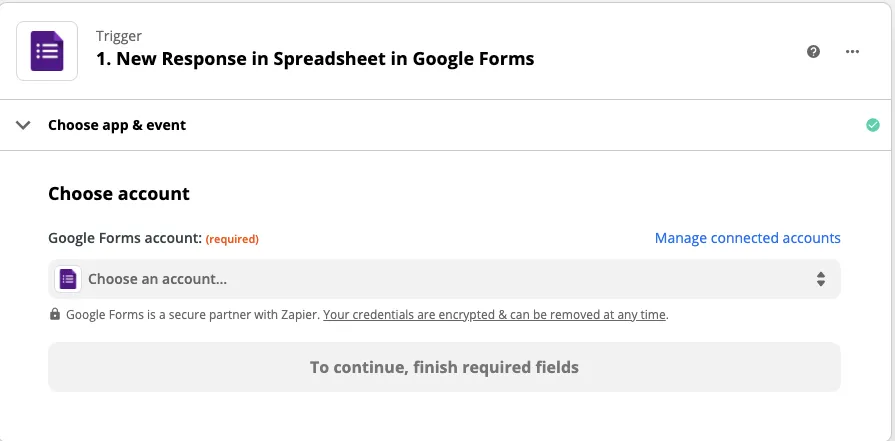This screenshot has height=441, width=895.
Task: Open the "Choose an account..." dropdown
Action: coord(444,279)
